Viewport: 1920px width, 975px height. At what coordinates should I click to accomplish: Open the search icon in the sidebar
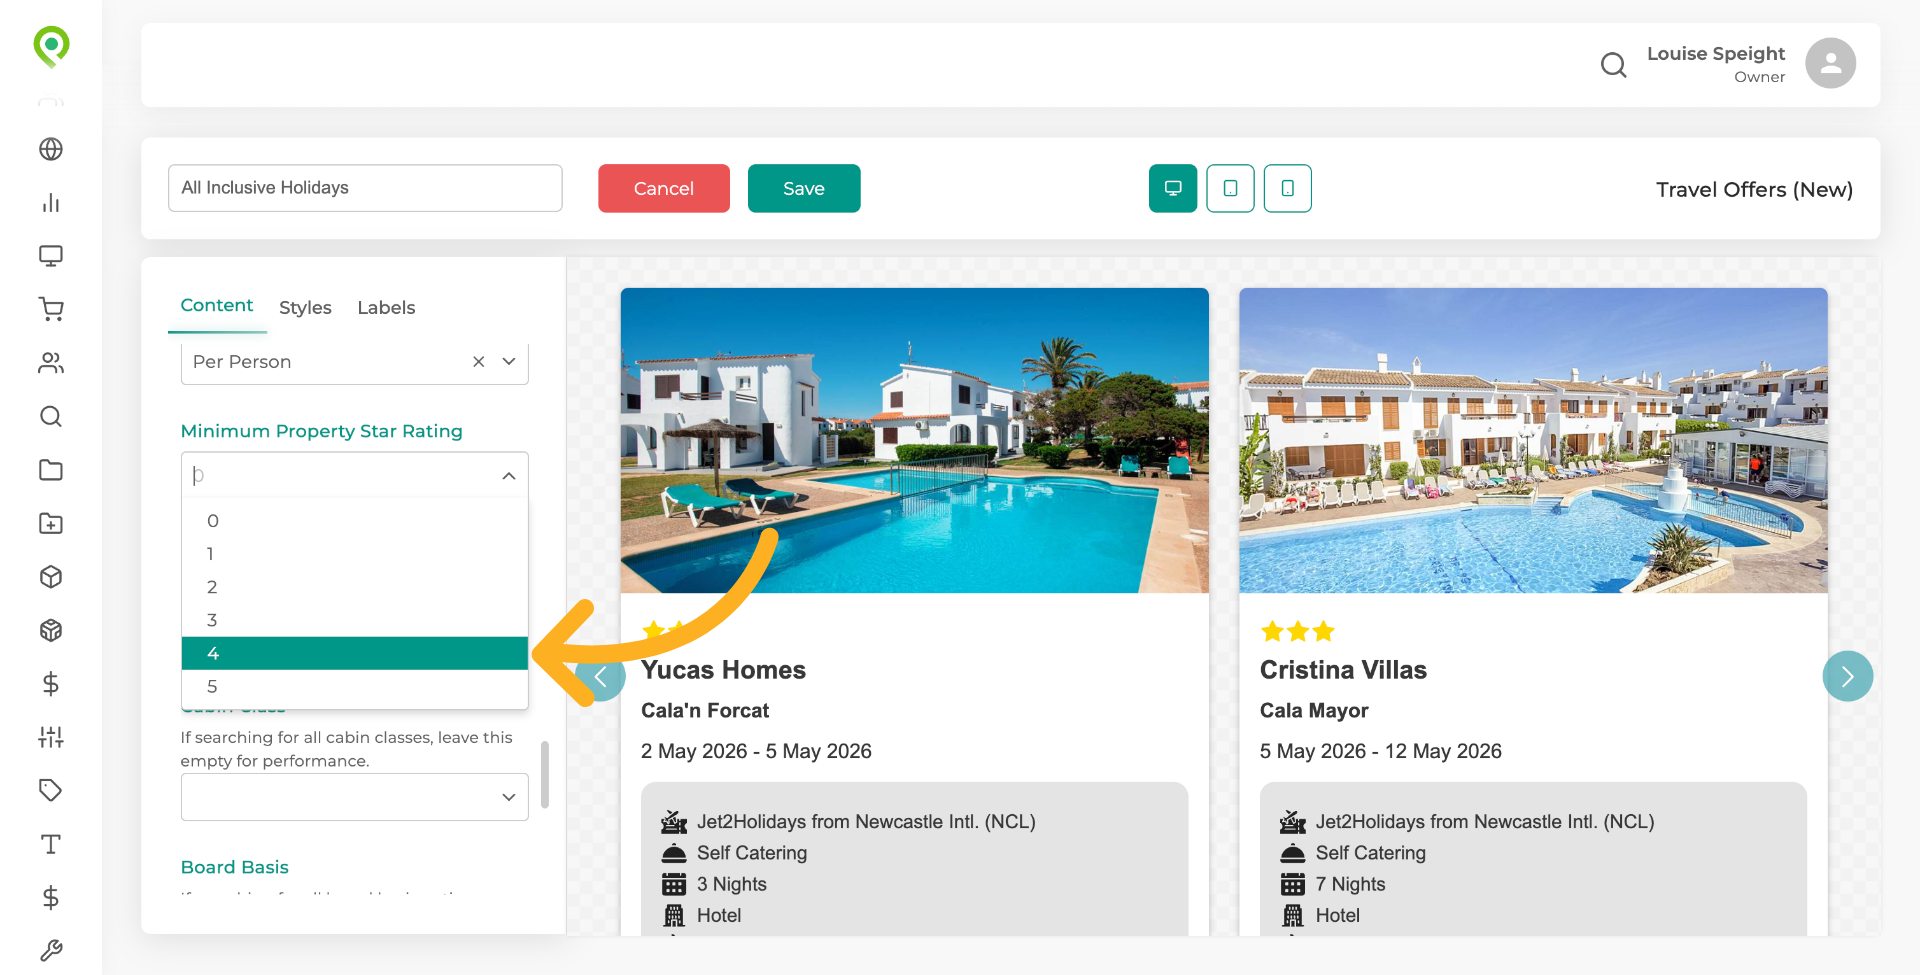point(50,417)
